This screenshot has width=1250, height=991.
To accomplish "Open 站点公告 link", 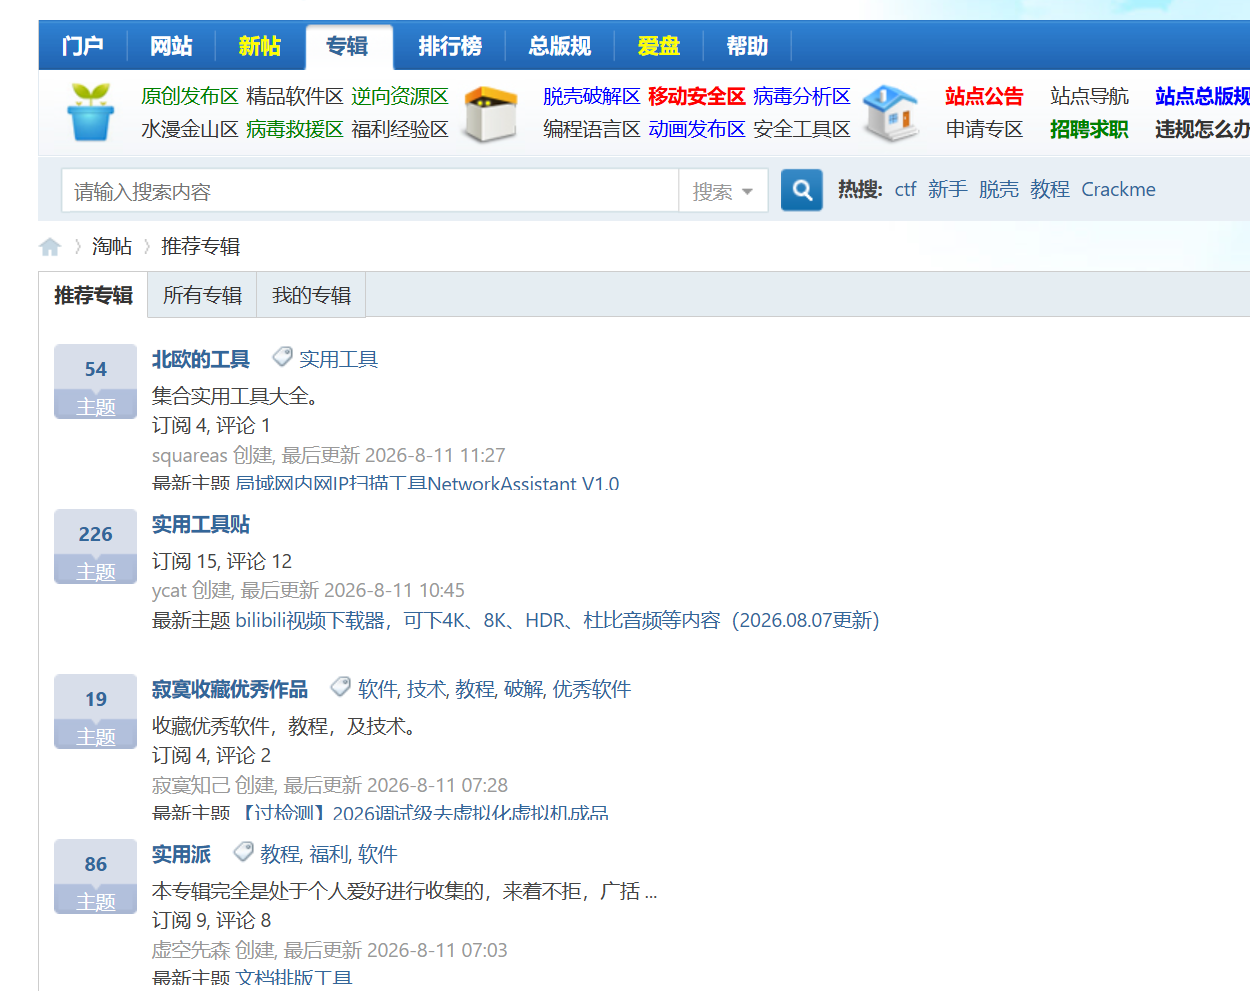I will 985,96.
